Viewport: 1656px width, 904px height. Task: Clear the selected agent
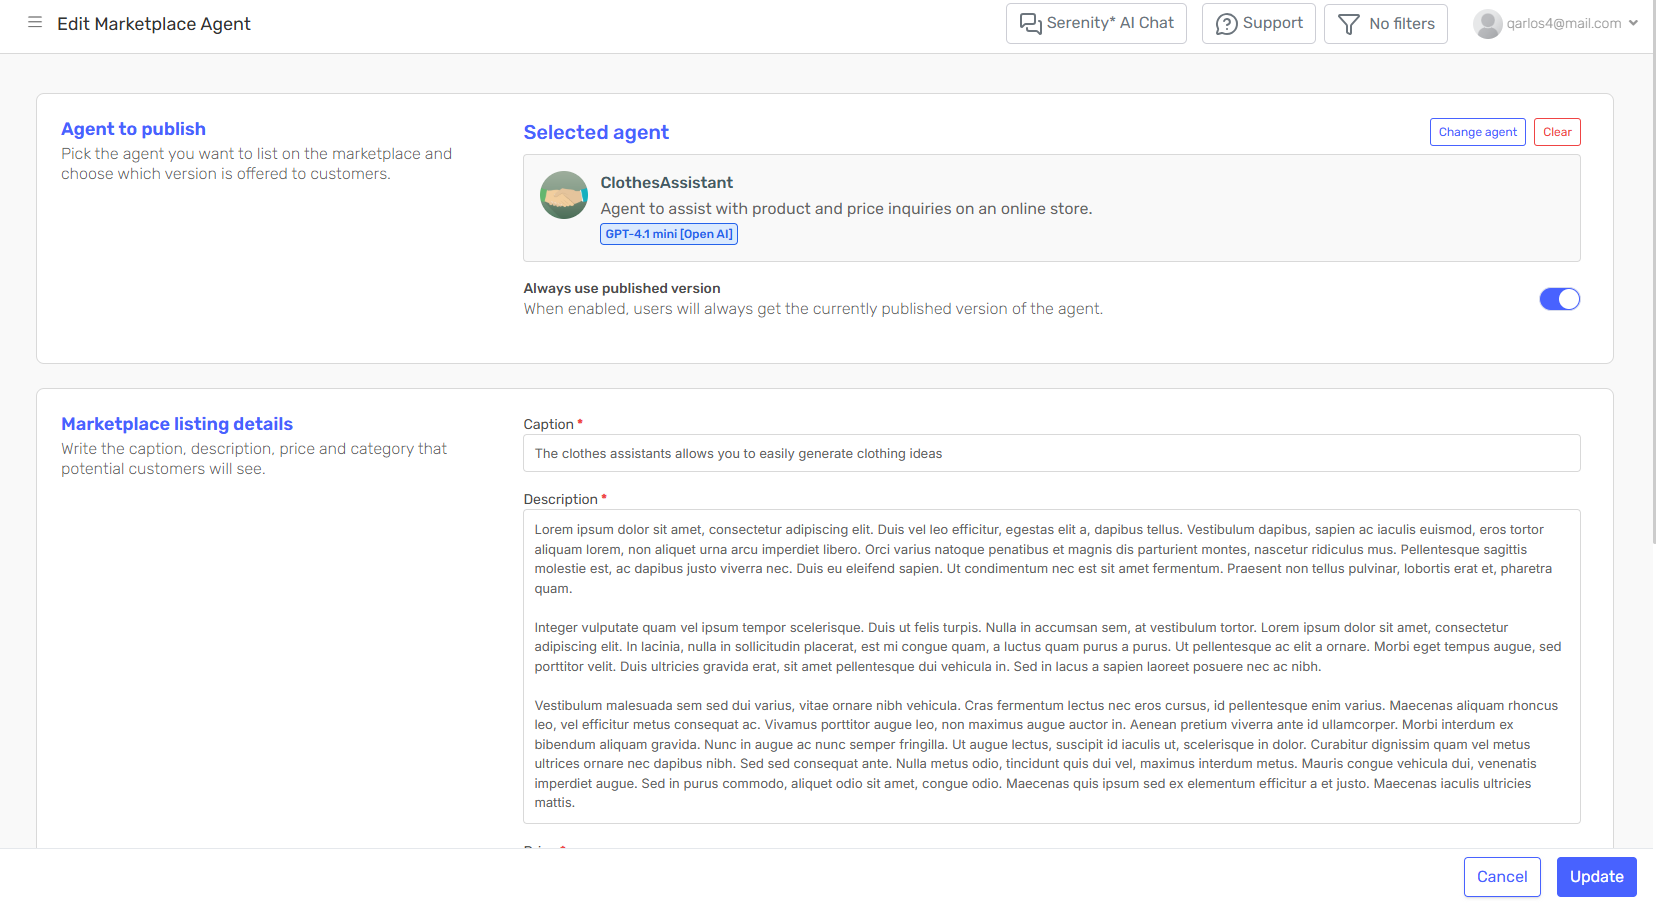[x=1557, y=132]
